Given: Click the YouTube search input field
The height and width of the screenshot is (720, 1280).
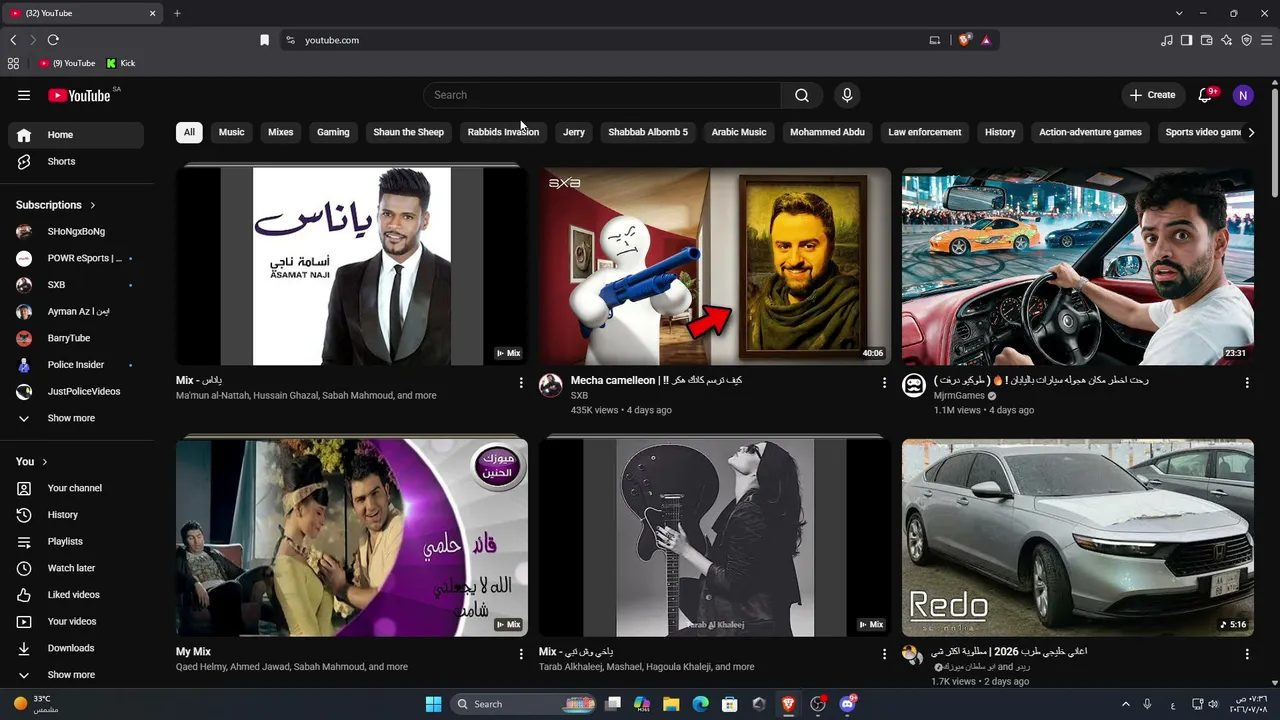Looking at the screenshot, I should 602,95.
